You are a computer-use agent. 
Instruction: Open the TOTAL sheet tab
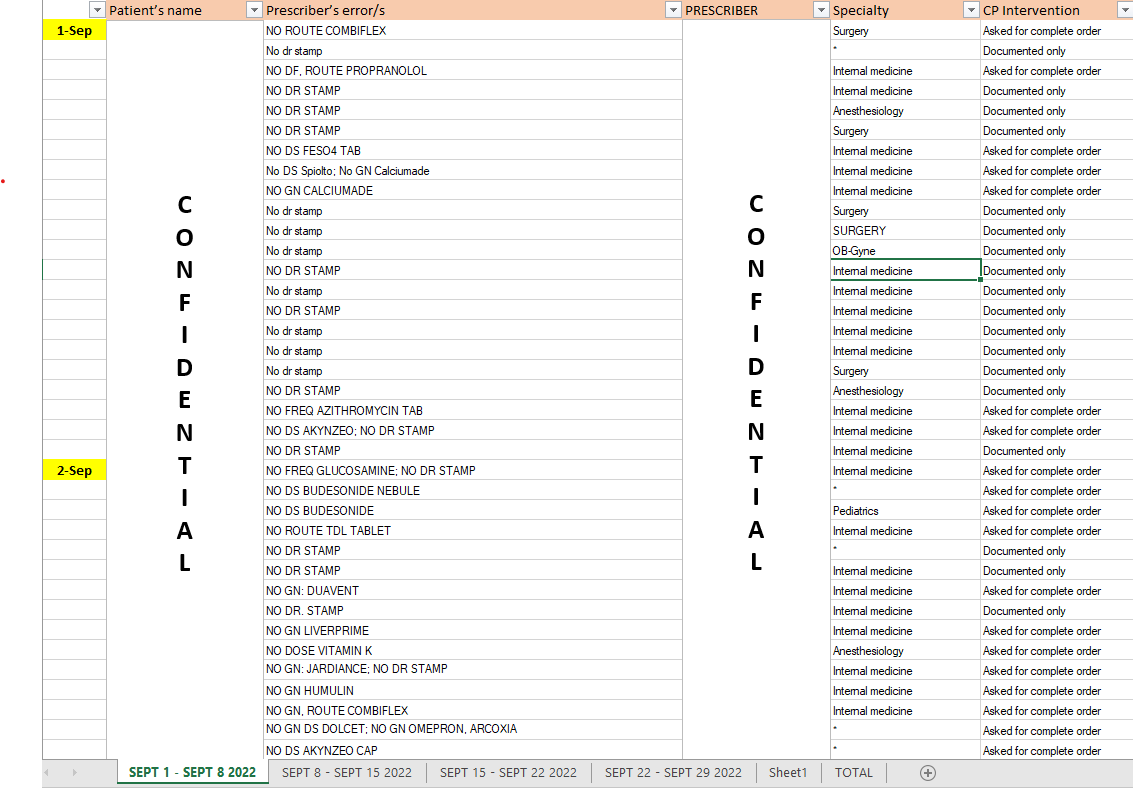pyautogui.click(x=853, y=773)
